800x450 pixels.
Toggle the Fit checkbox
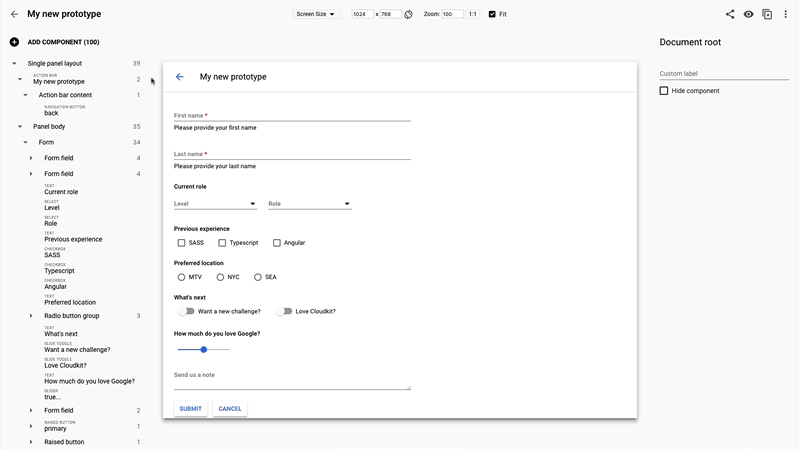[x=492, y=14]
